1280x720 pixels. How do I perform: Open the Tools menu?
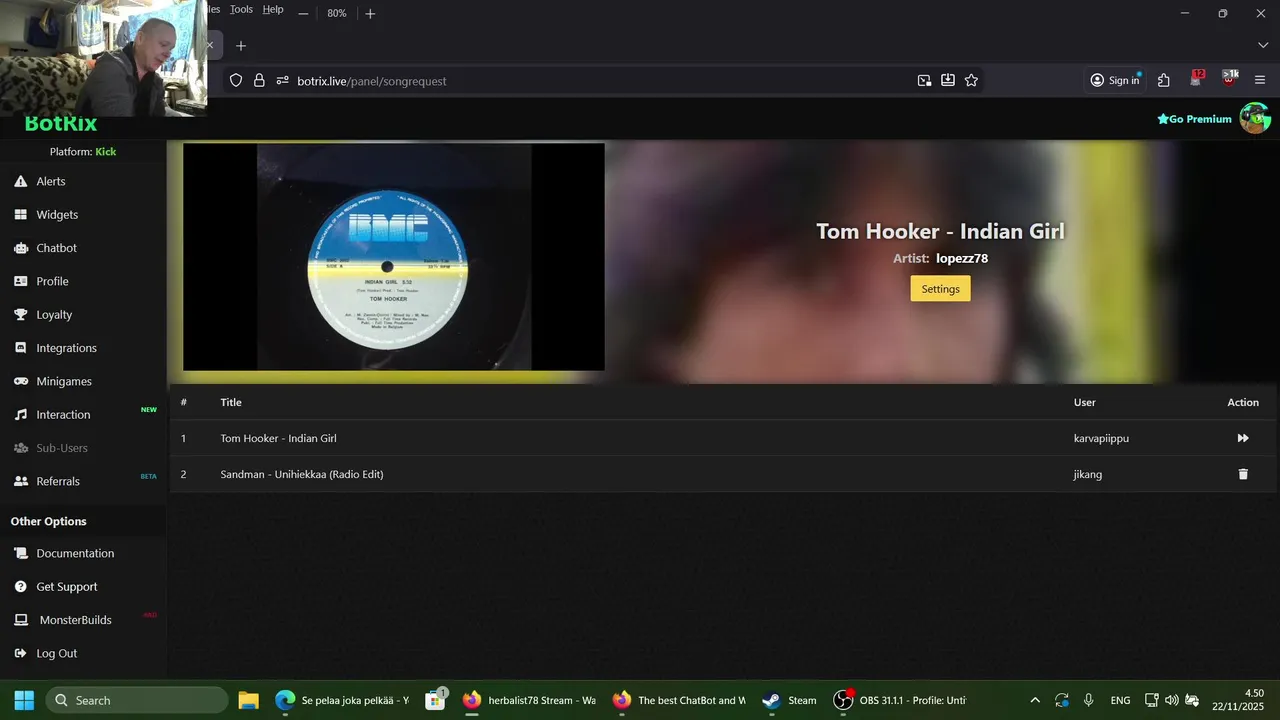pyautogui.click(x=241, y=9)
